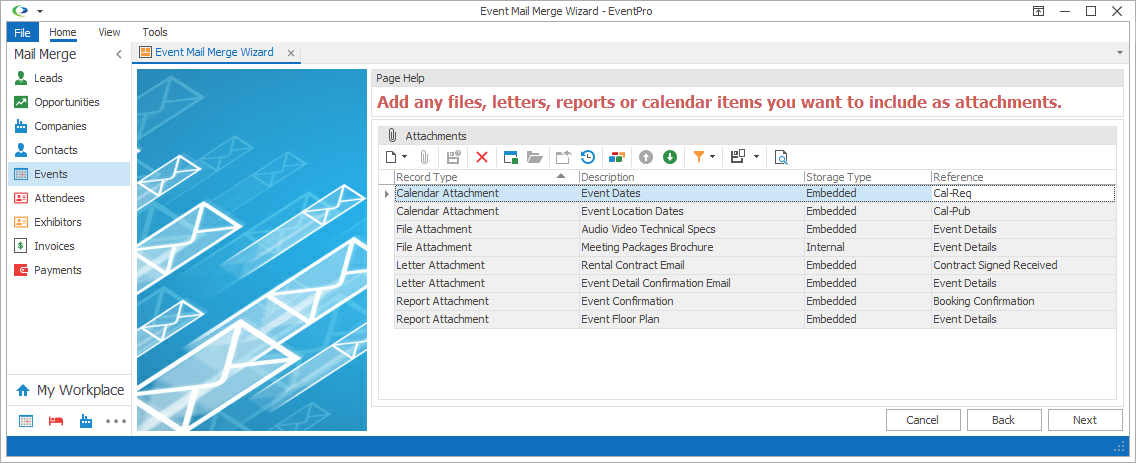Sort by Description column header
Image resolution: width=1136 pixels, height=463 pixels.
[x=692, y=177]
